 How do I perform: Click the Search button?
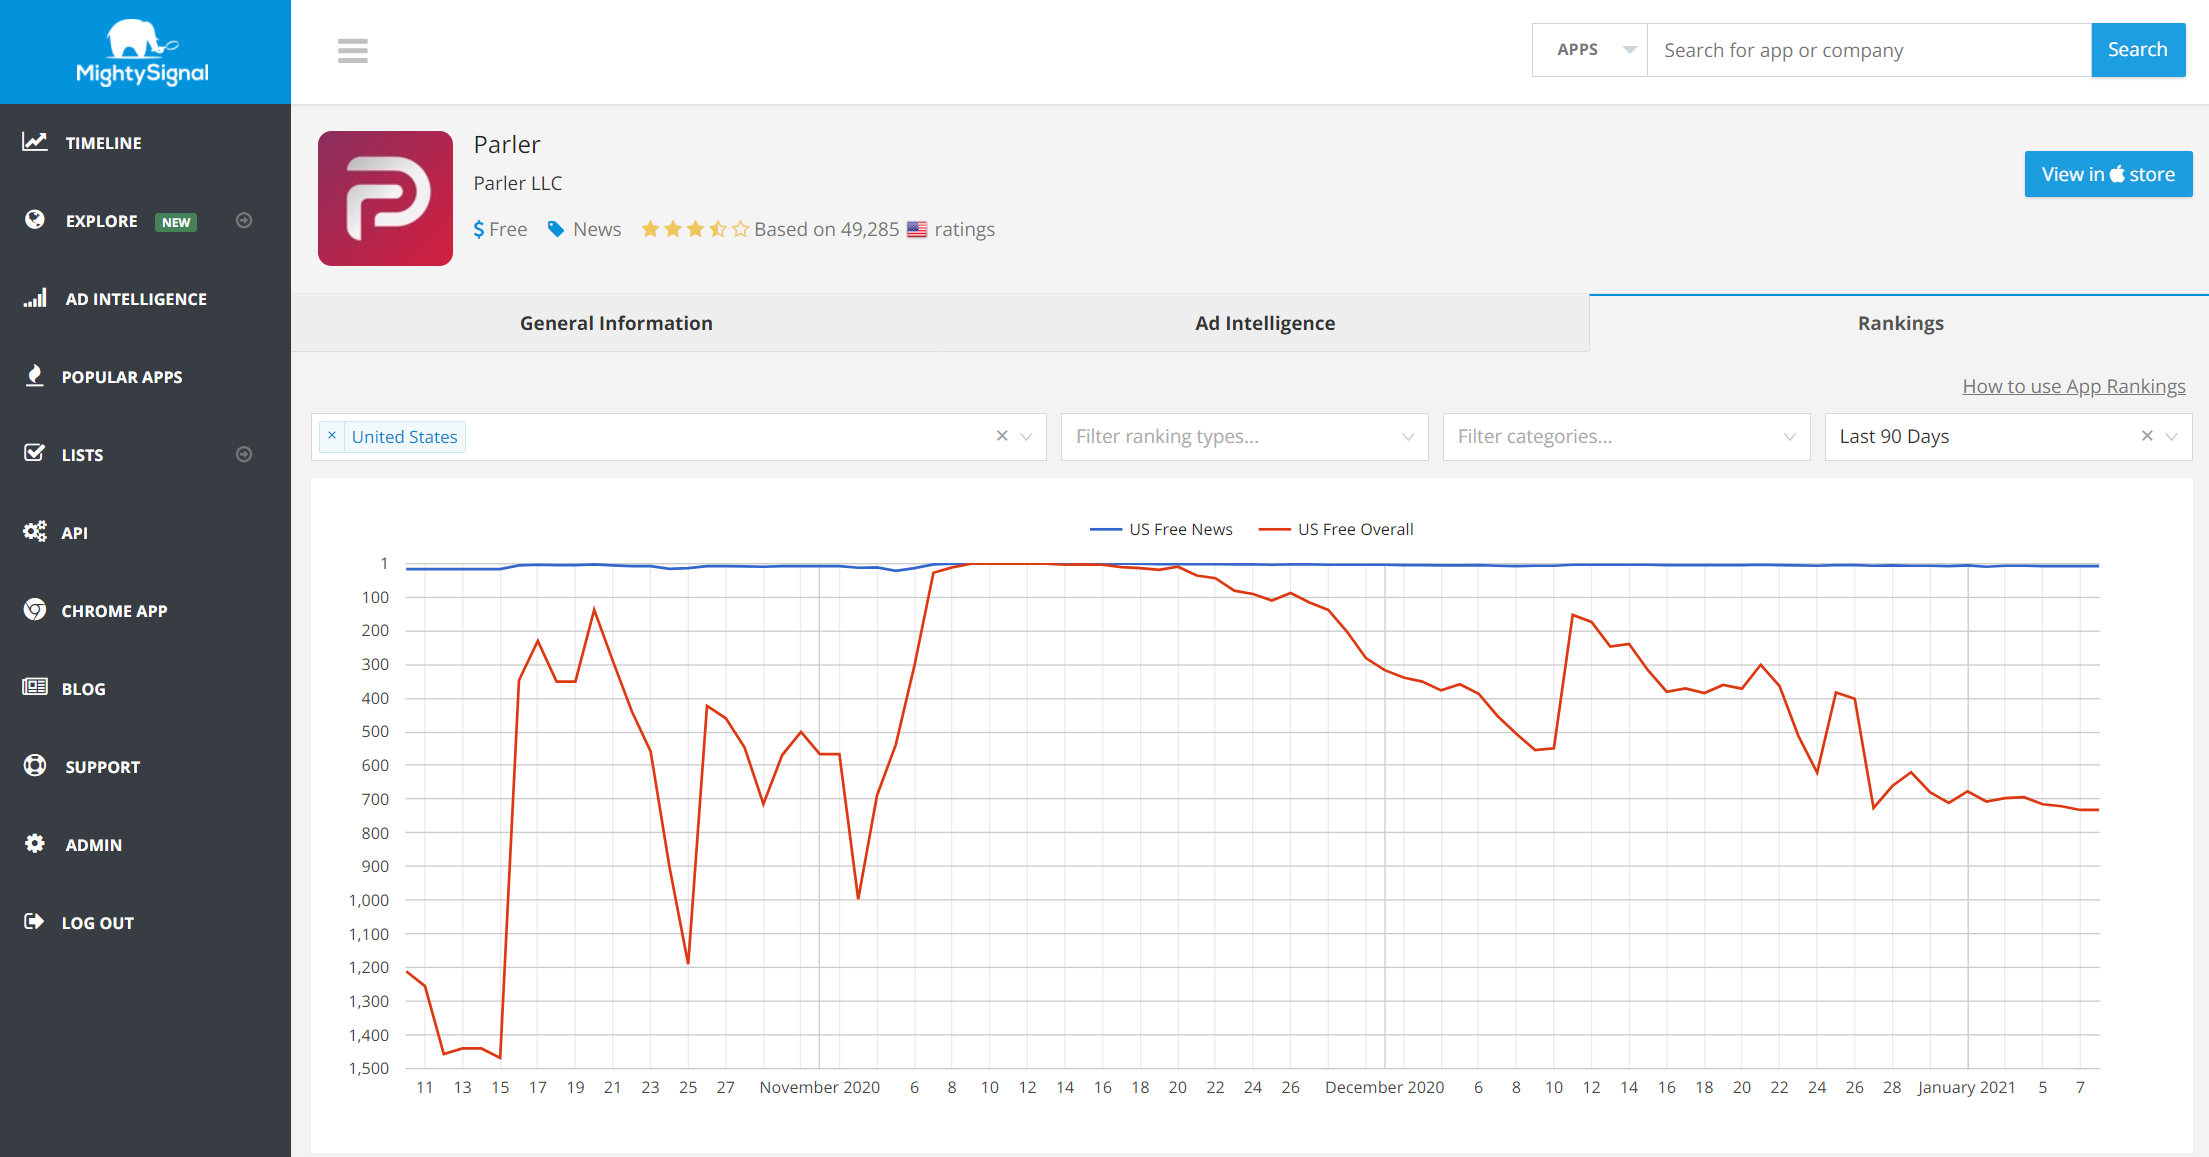click(x=2138, y=50)
